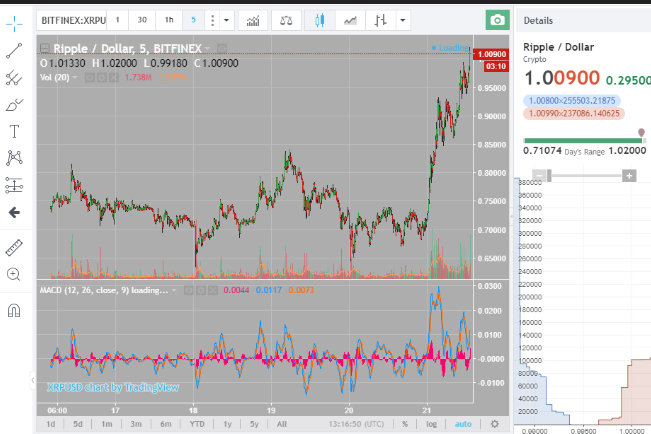Viewport: 651px width, 434px height.
Task: Open Vol indicator settings gear
Action: [102, 78]
